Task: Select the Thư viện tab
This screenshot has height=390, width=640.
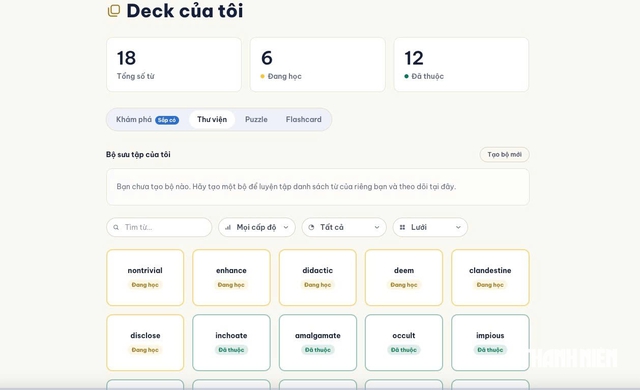Action: click(x=212, y=120)
